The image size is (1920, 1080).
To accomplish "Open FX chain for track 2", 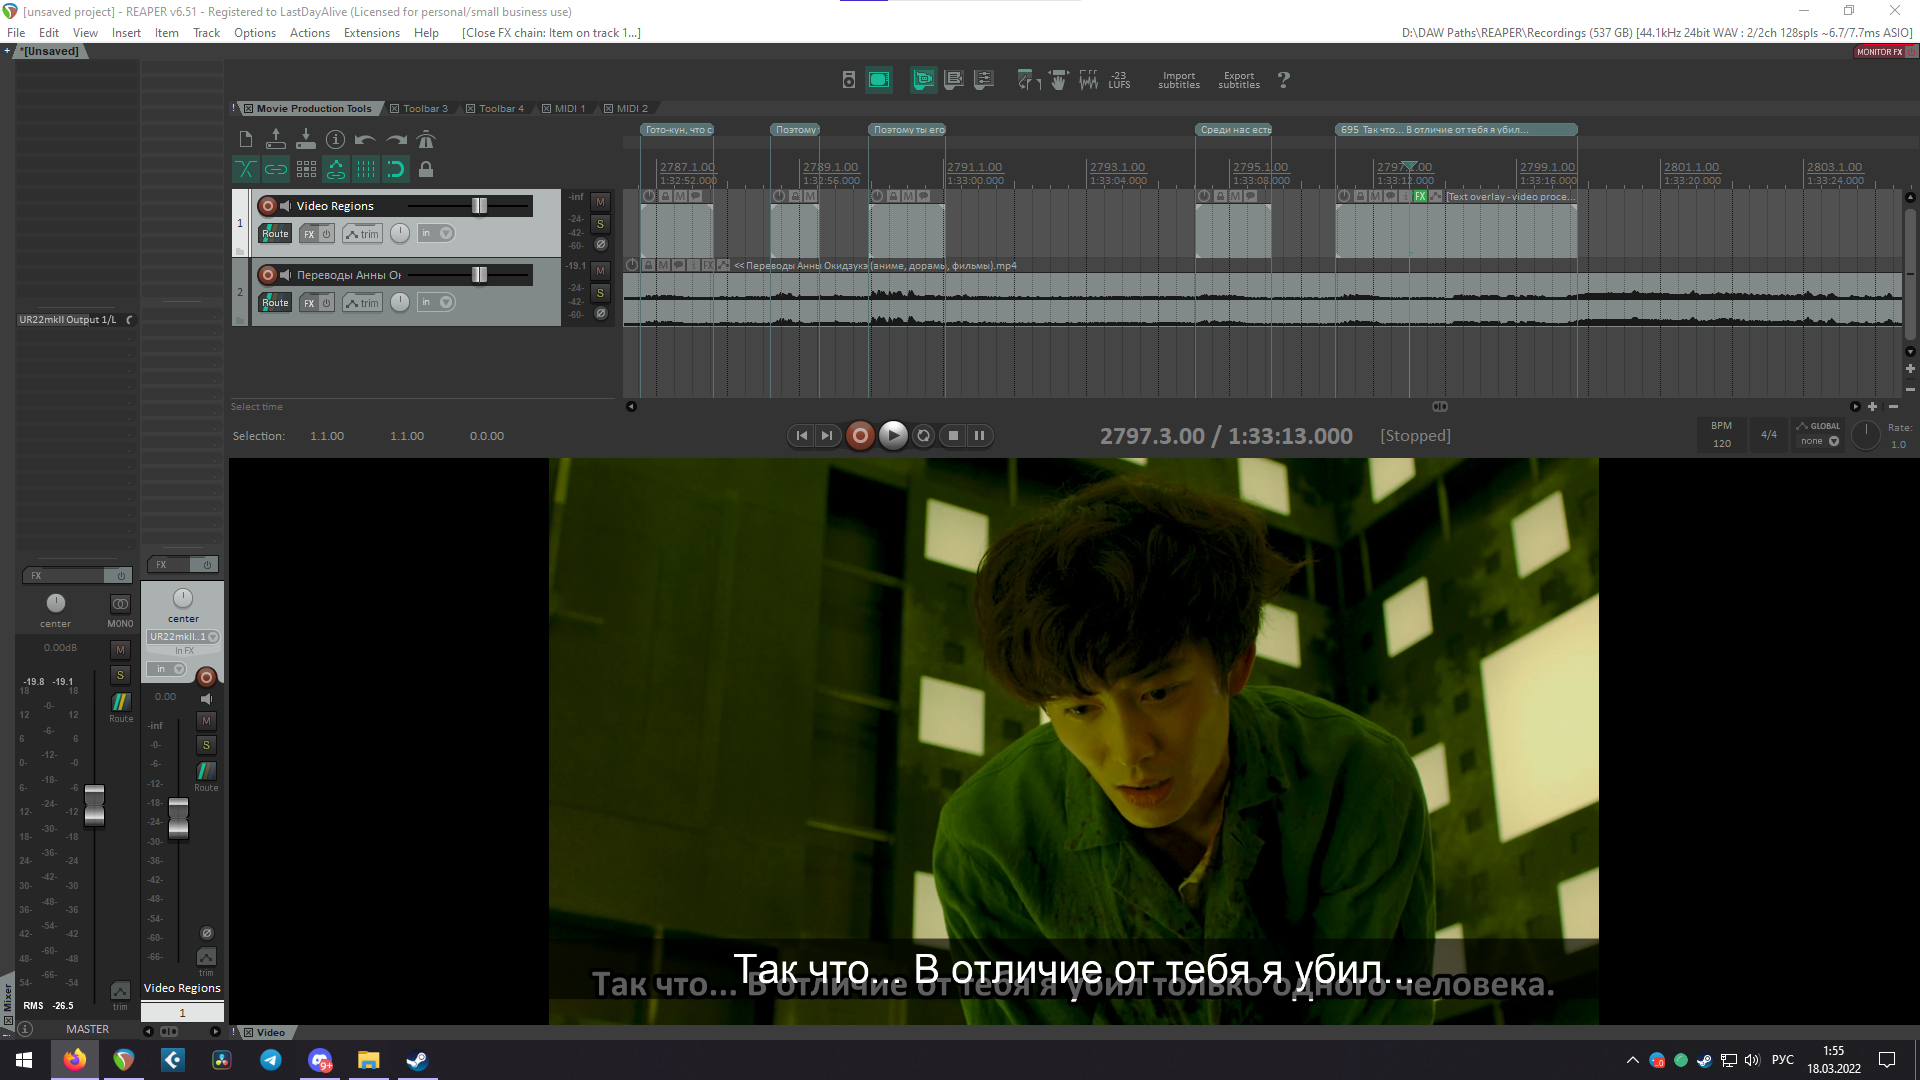I will coord(309,303).
